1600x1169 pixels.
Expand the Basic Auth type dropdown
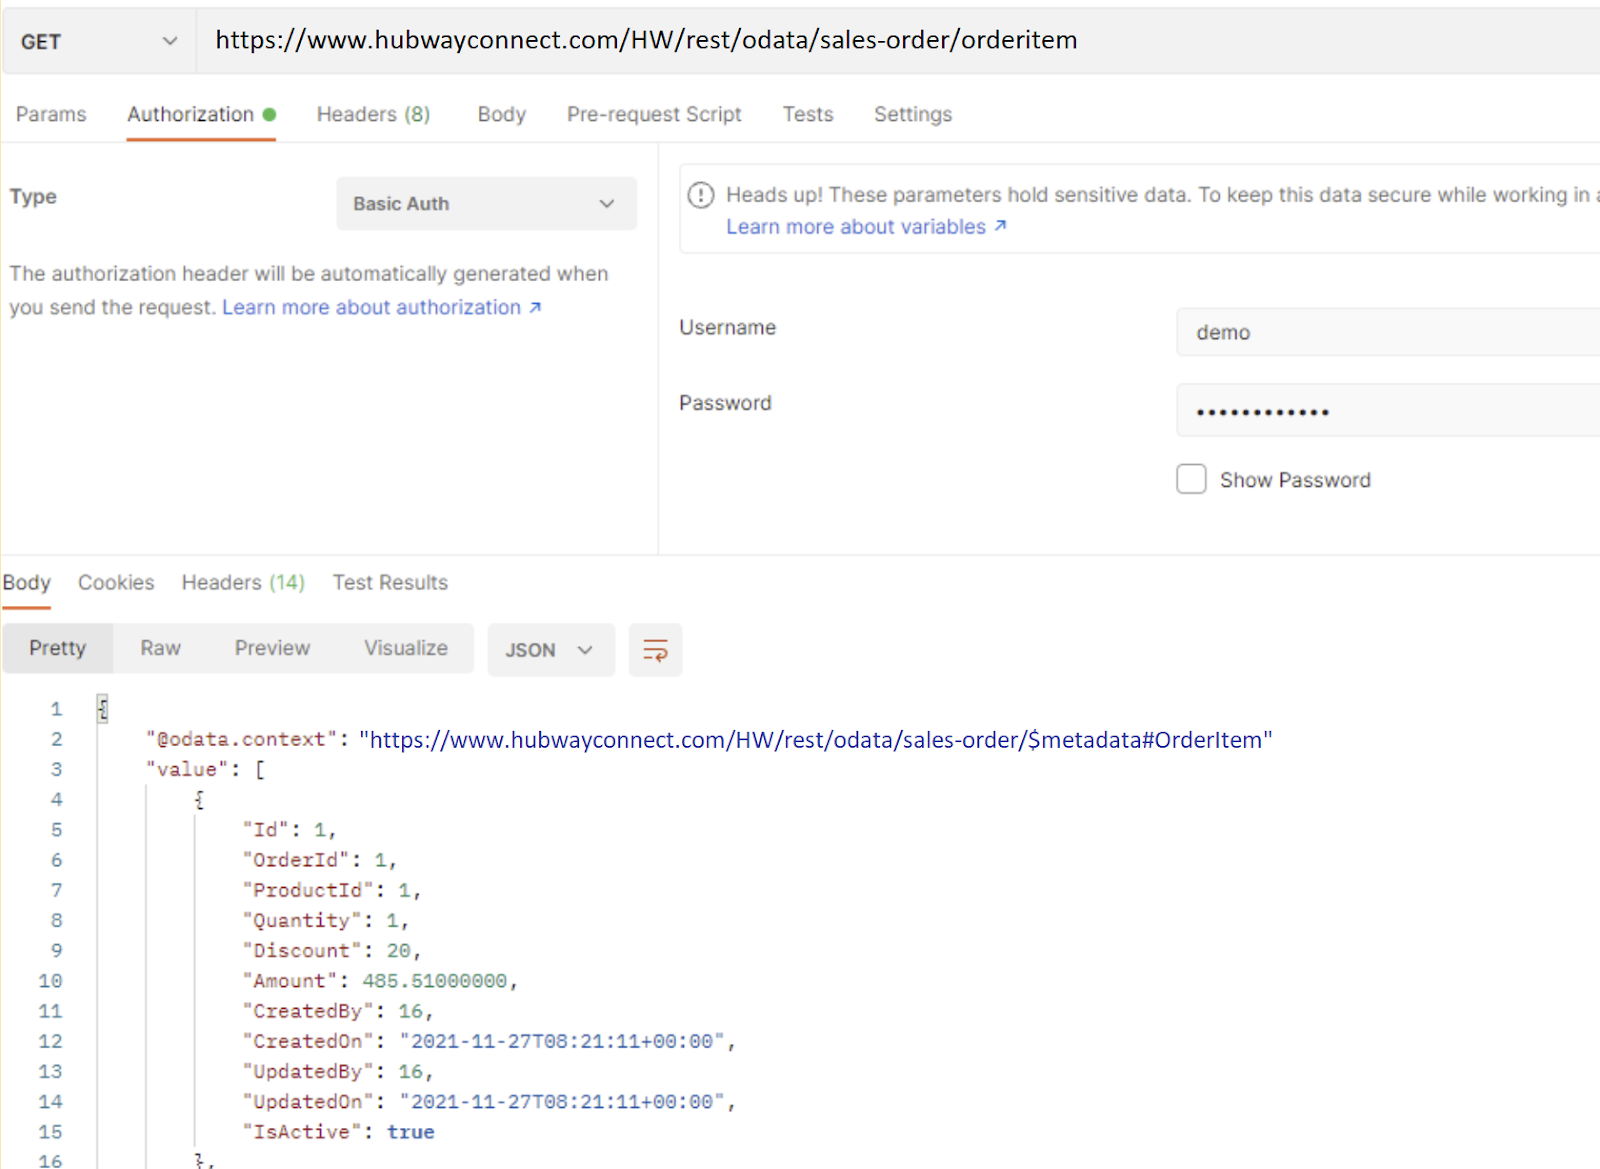pyautogui.click(x=486, y=204)
